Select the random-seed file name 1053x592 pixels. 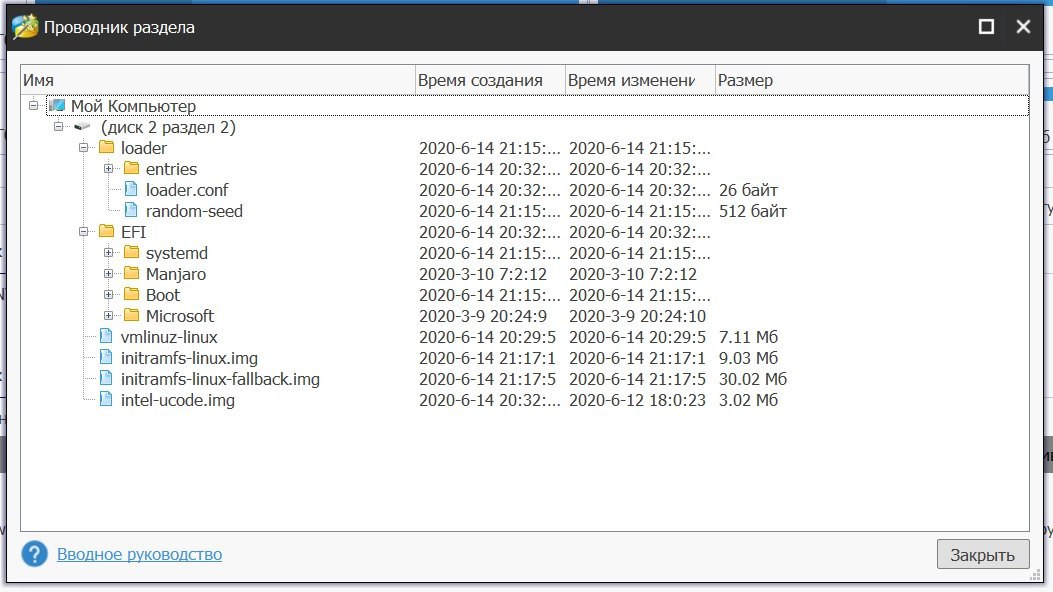[x=194, y=211]
